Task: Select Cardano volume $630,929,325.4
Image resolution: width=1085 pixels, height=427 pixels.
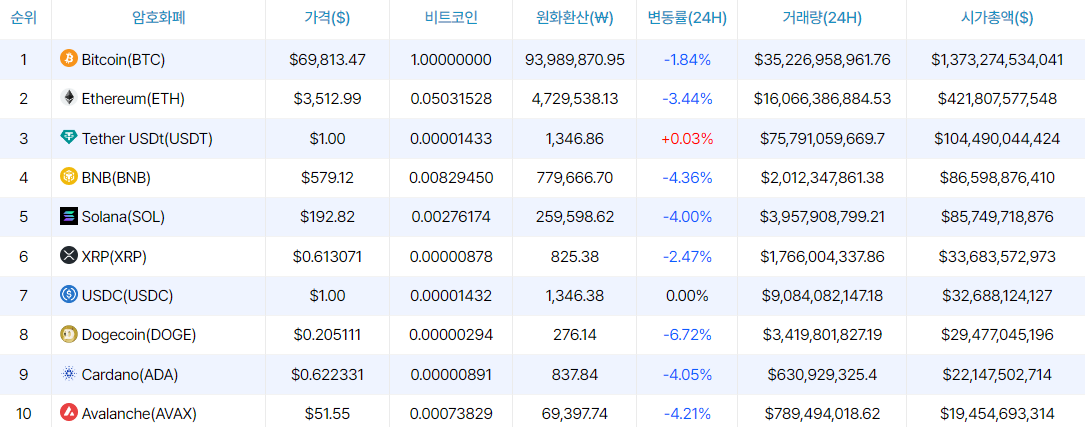Action: click(822, 374)
